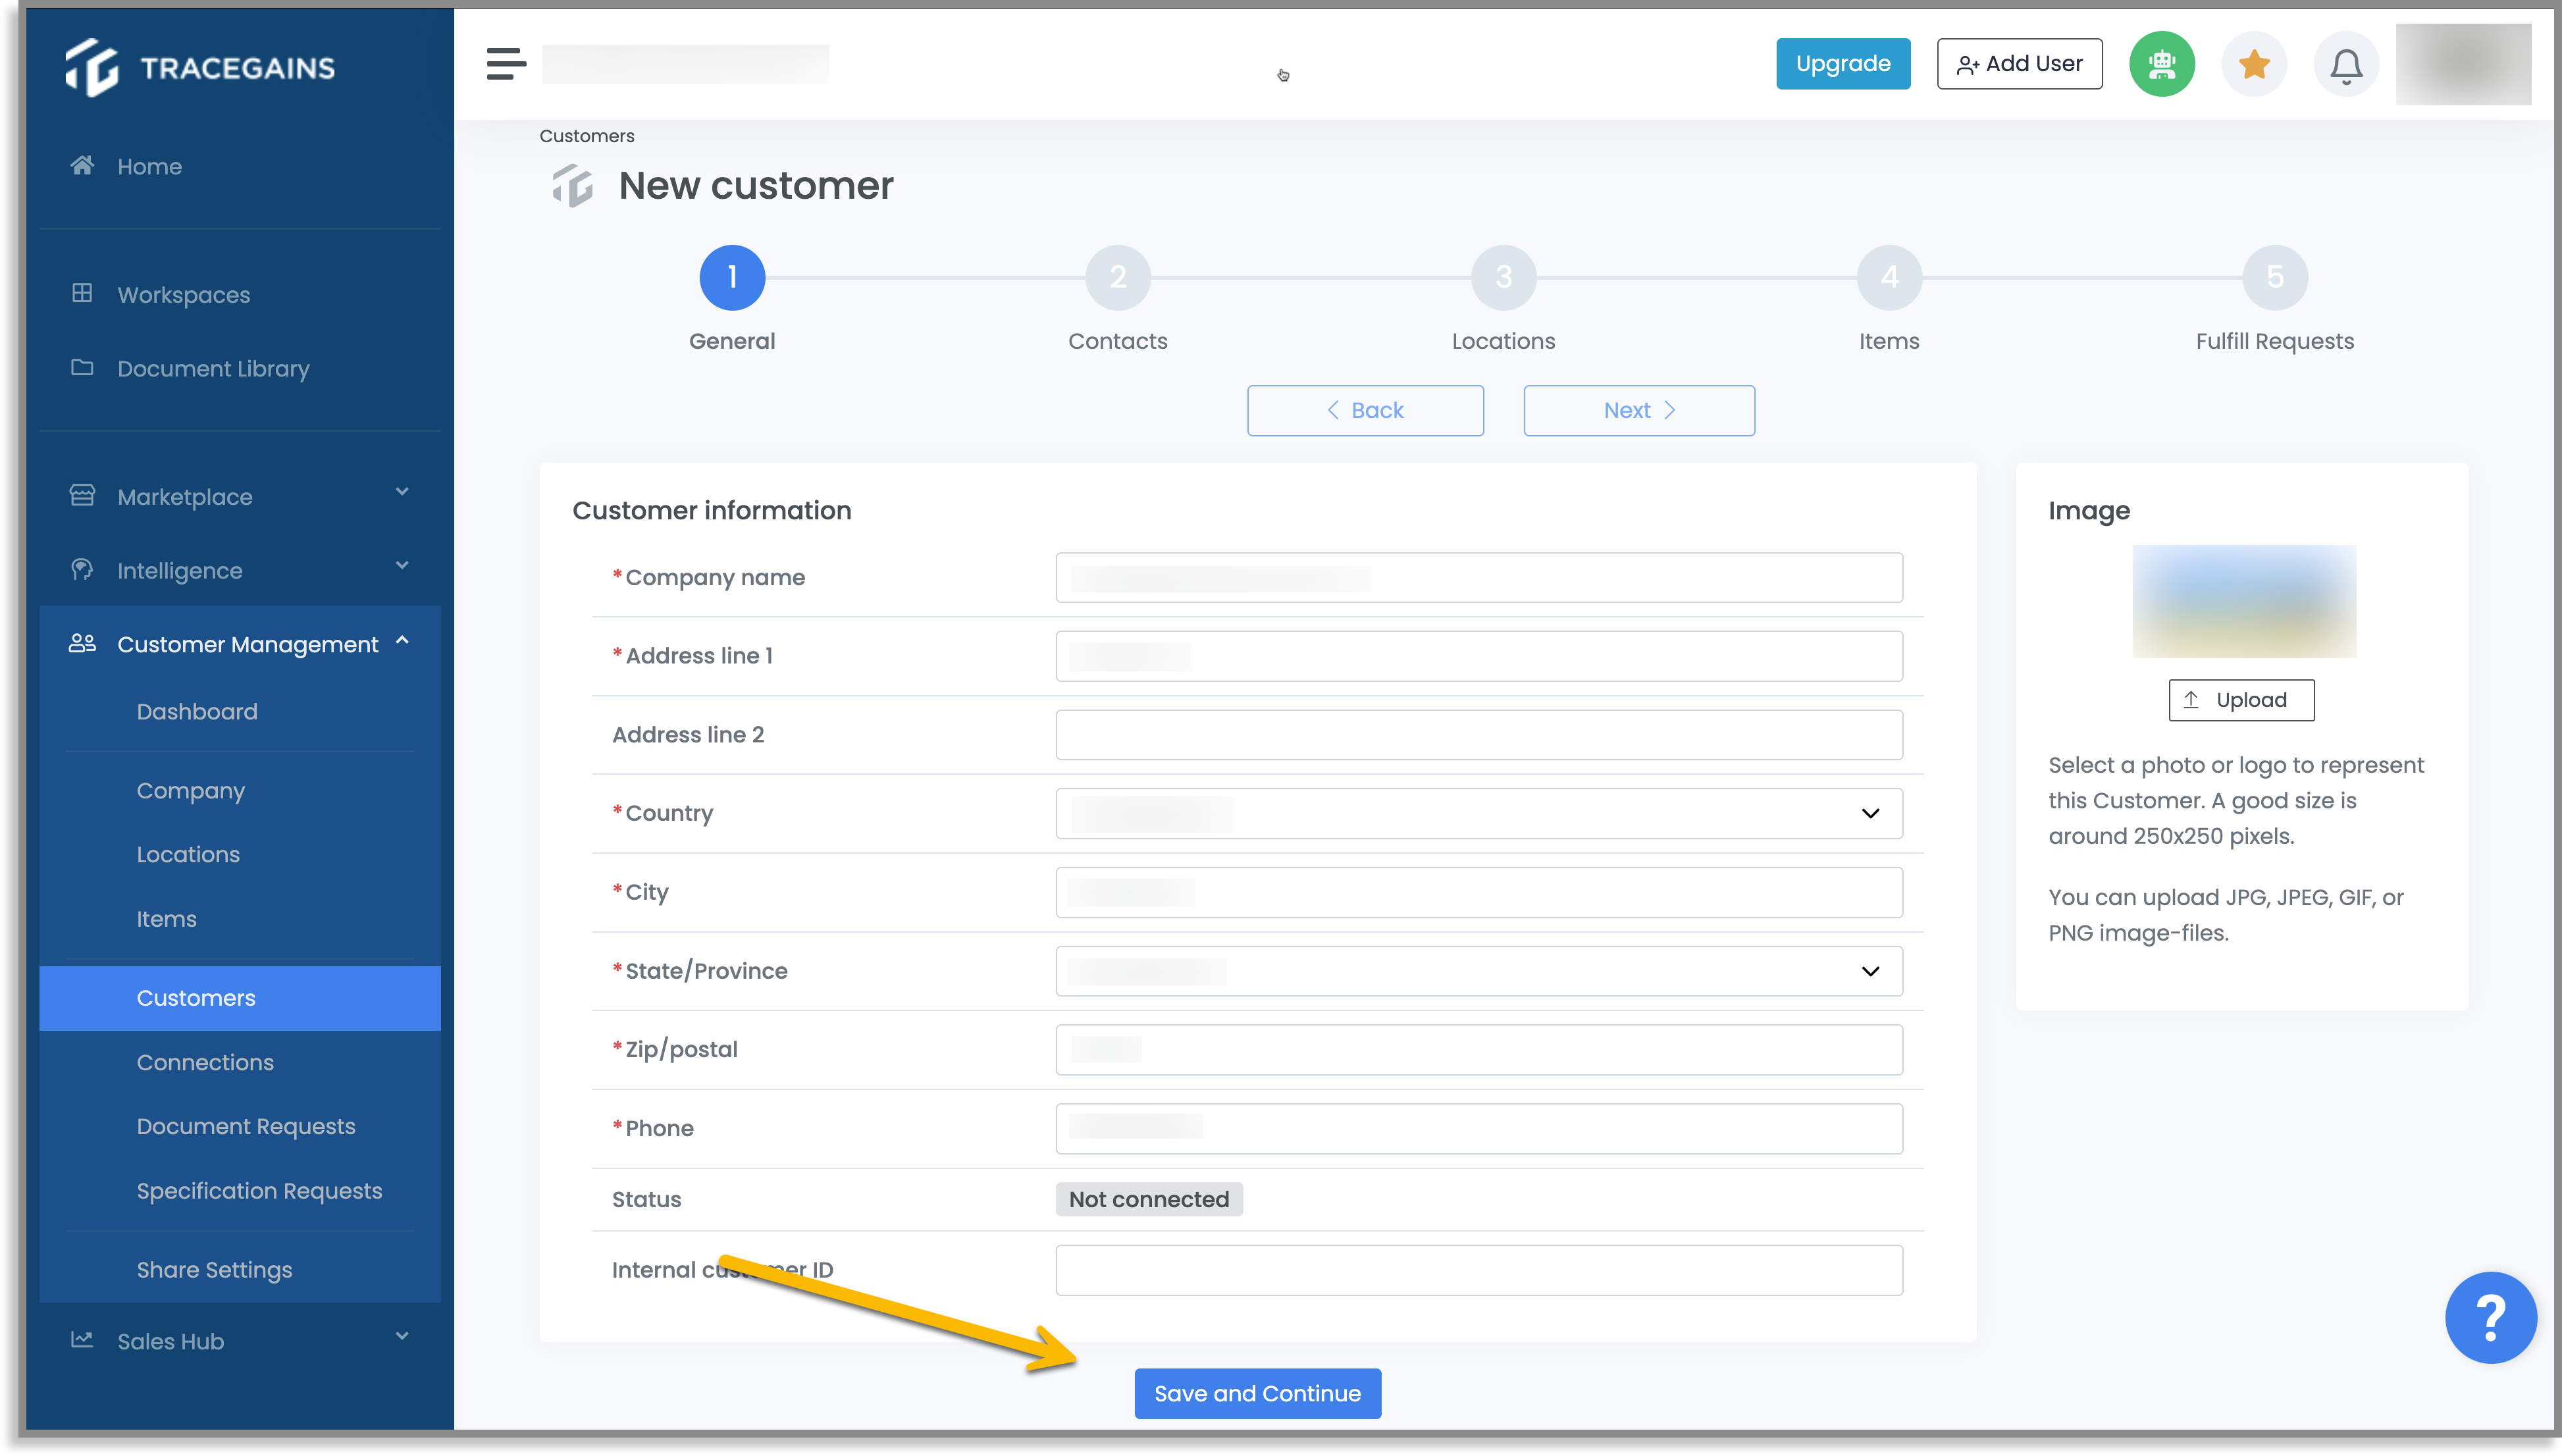Open Items sidebar item
Viewport: 2562px width, 1456px height.
click(166, 919)
